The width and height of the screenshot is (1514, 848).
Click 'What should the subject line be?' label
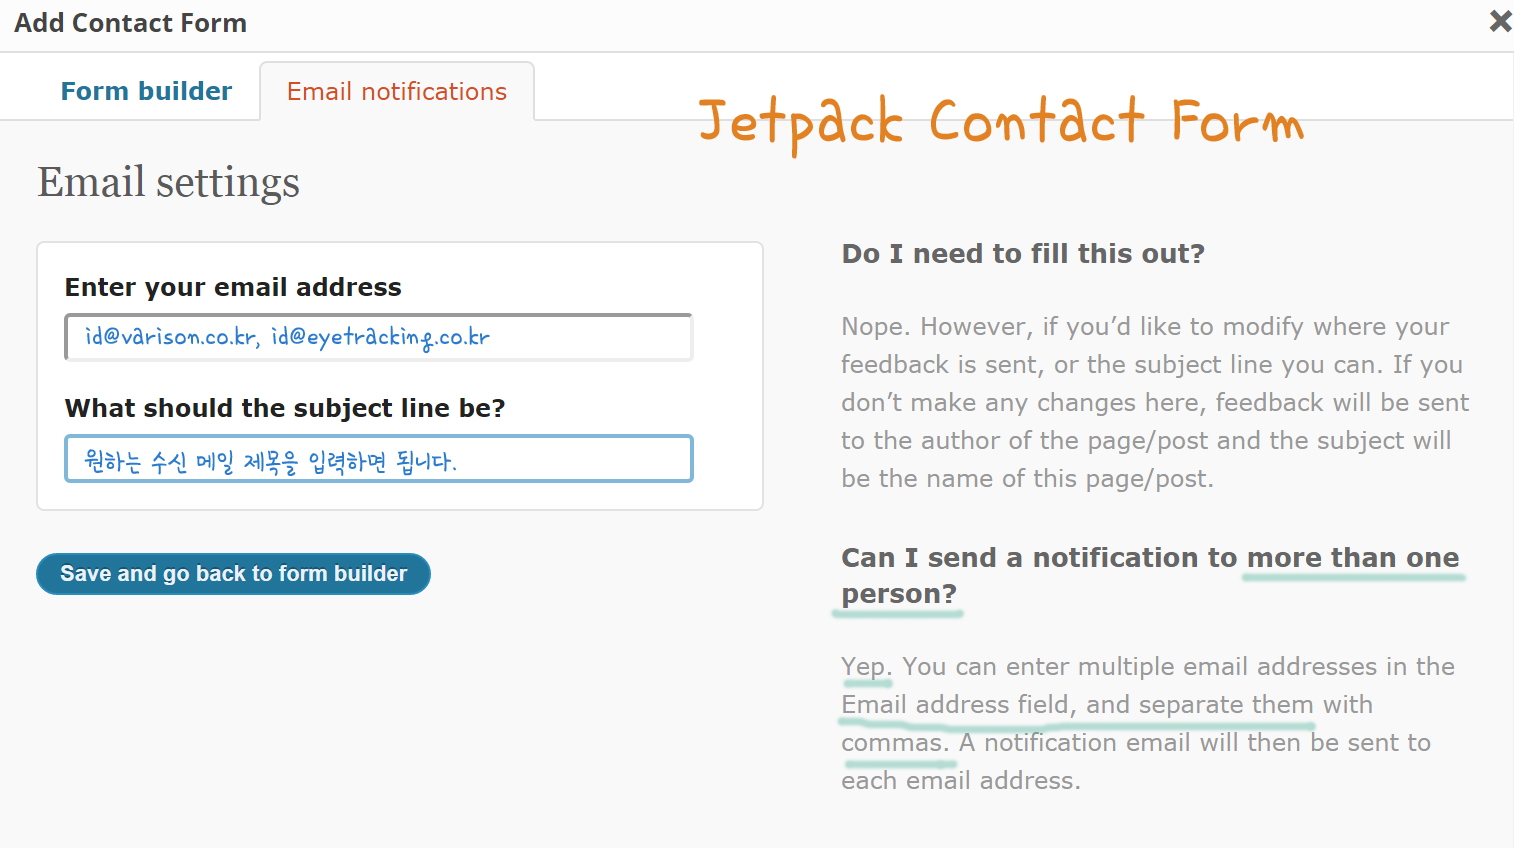[x=285, y=408]
